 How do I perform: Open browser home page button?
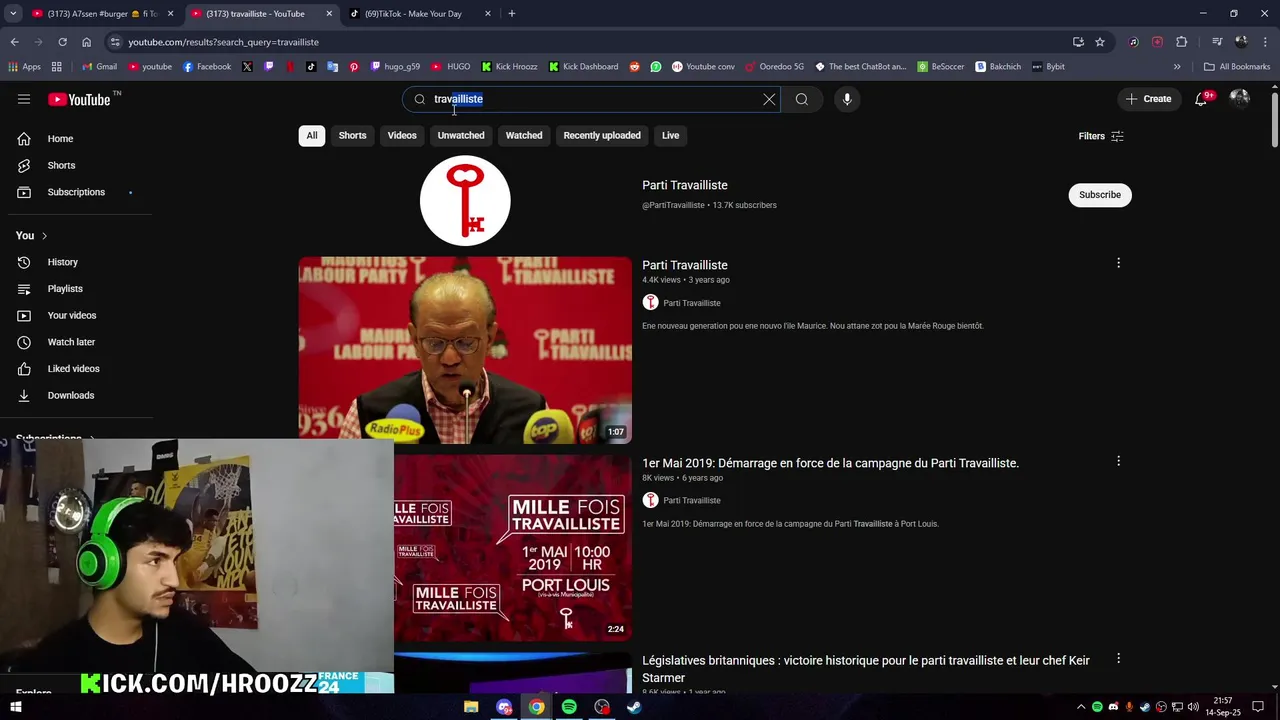click(x=86, y=42)
